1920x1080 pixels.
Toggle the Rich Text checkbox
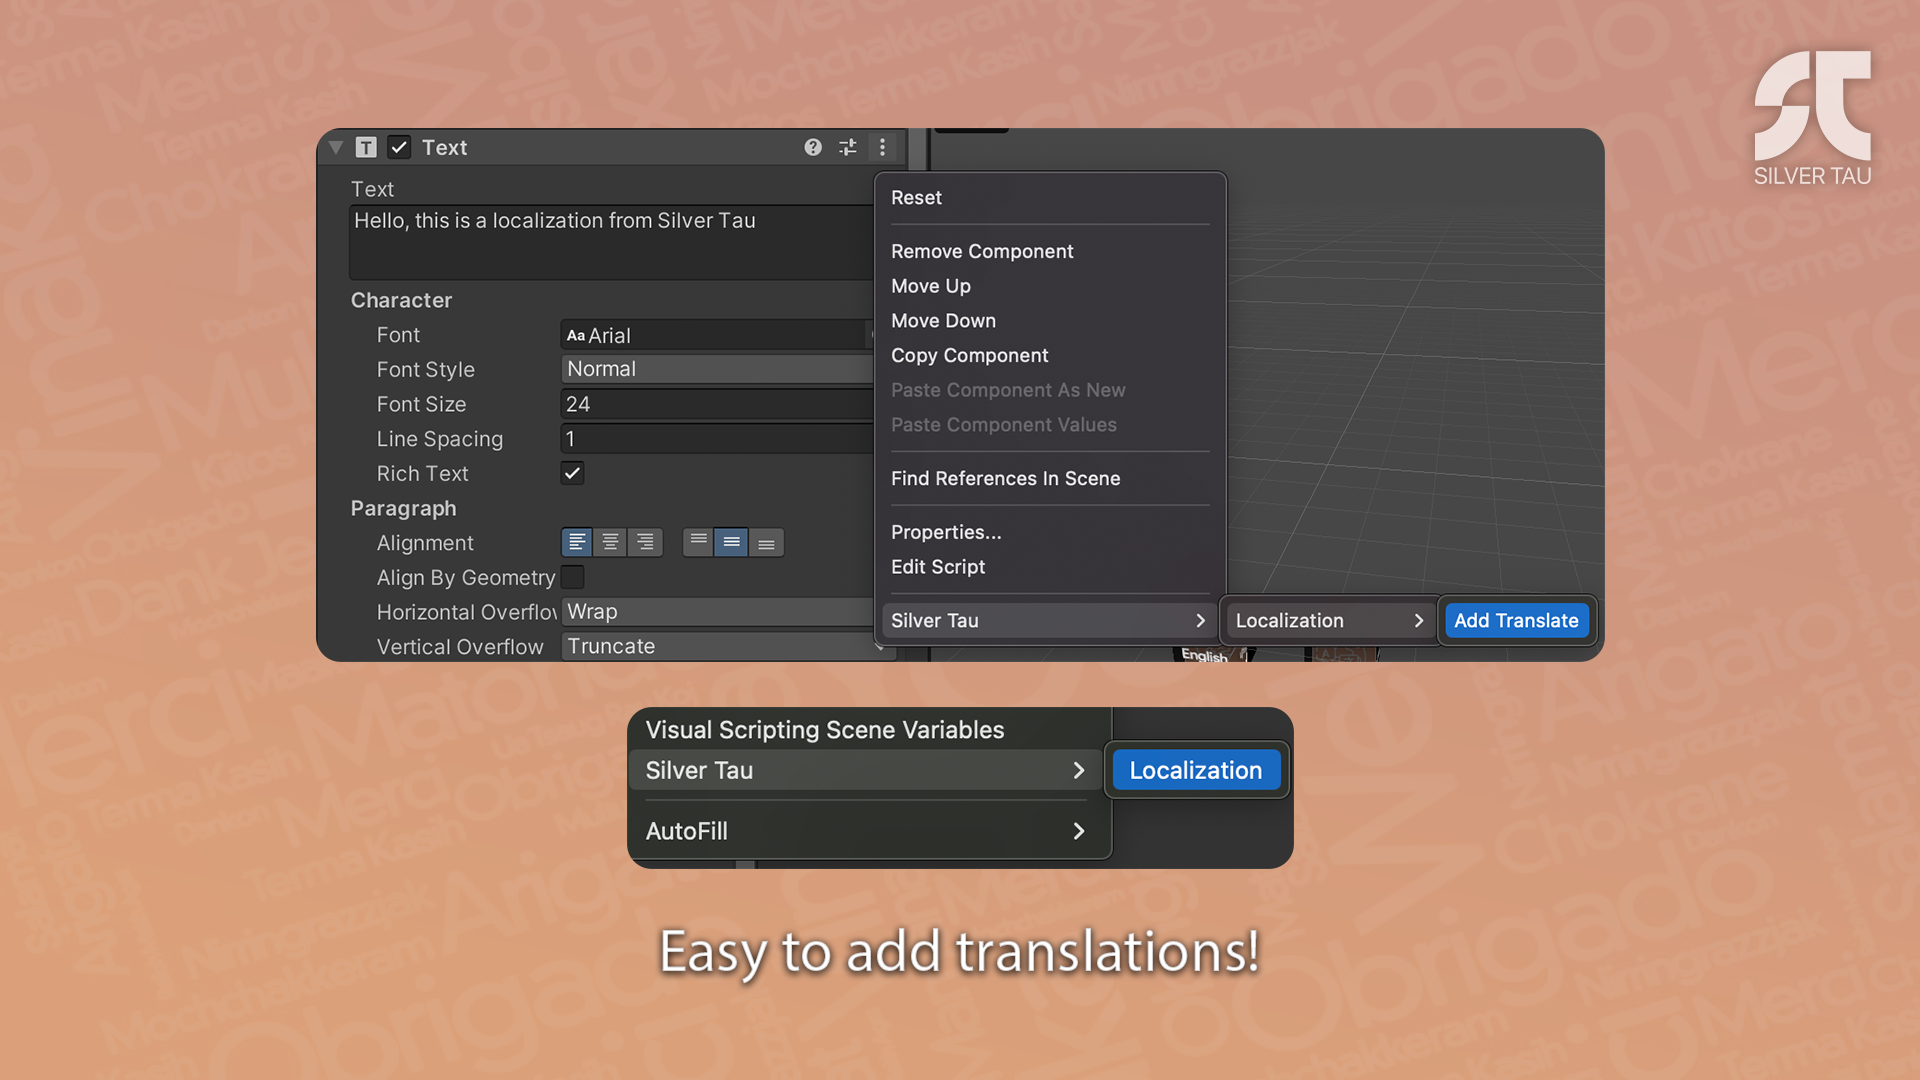[572, 473]
